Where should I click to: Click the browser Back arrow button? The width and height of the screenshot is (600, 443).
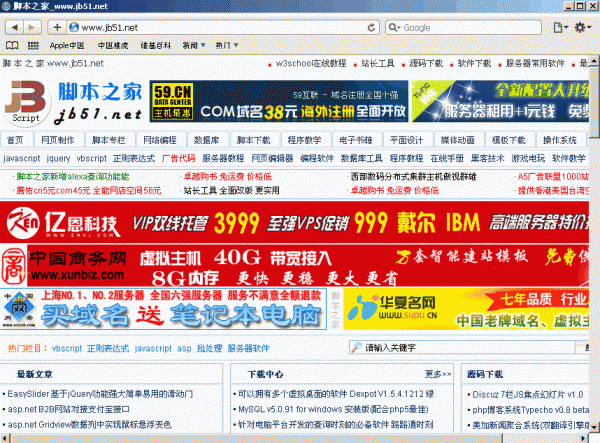[14, 28]
